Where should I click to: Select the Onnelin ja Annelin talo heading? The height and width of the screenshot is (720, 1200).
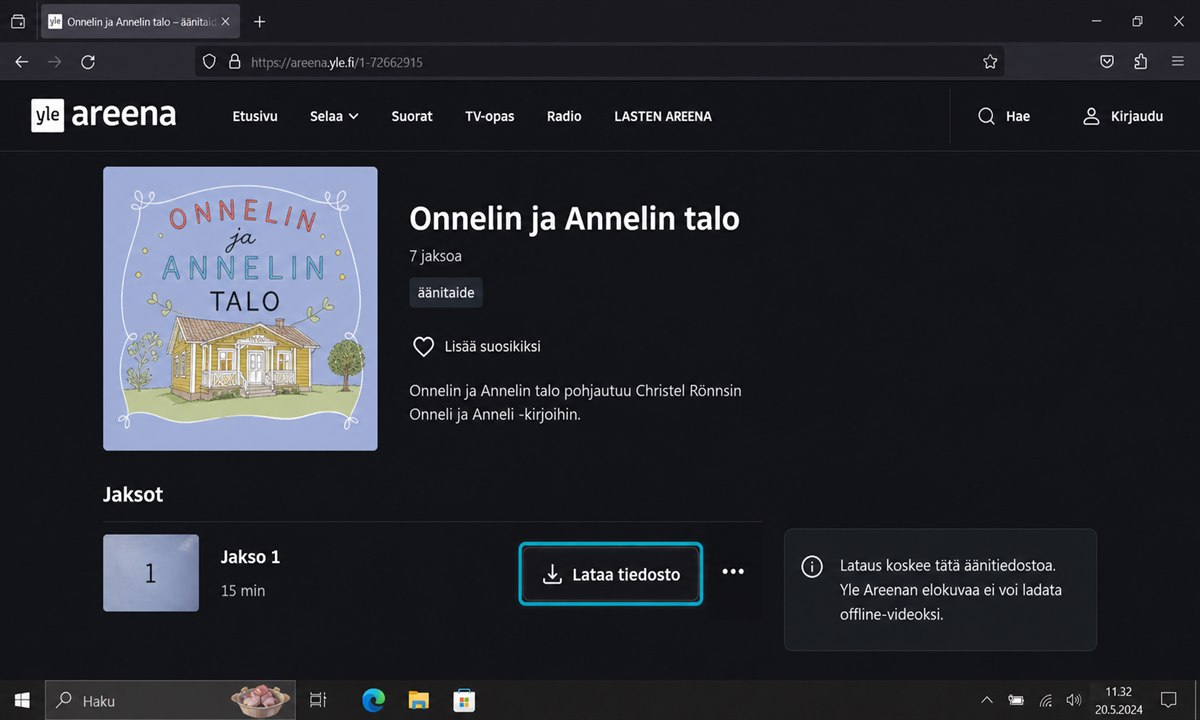click(x=575, y=218)
